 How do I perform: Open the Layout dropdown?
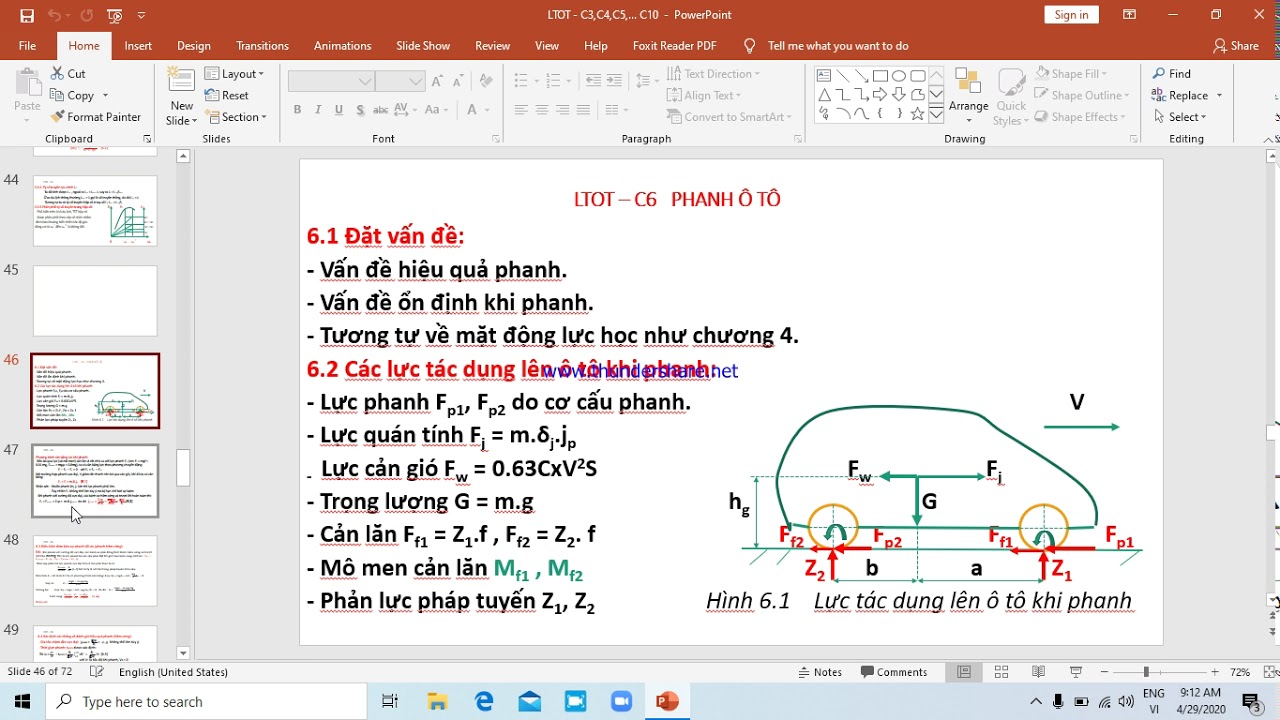pos(235,74)
